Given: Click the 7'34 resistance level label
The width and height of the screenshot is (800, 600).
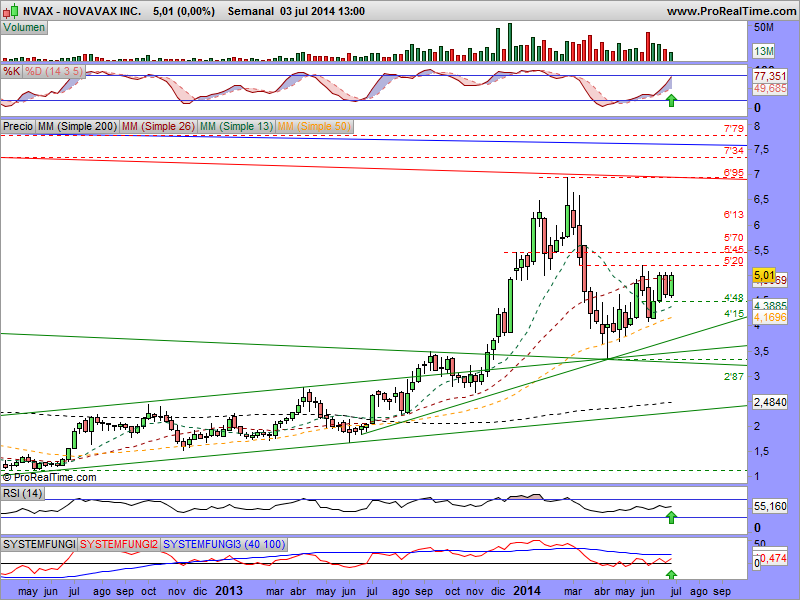Looking at the screenshot, I should pyautogui.click(x=734, y=151).
